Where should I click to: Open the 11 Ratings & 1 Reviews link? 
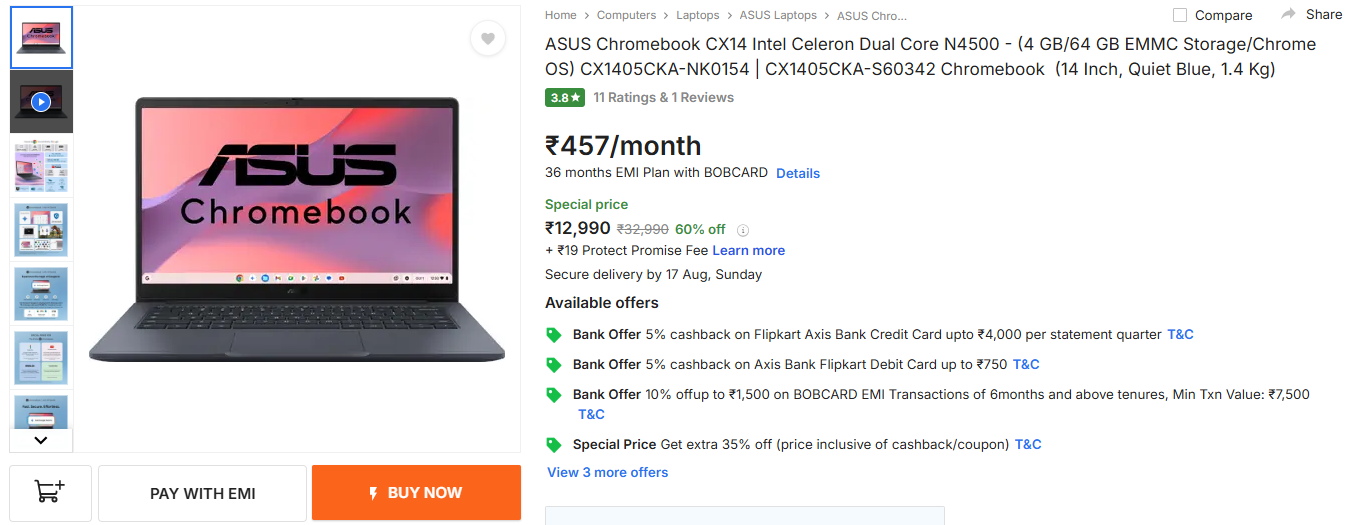point(663,97)
